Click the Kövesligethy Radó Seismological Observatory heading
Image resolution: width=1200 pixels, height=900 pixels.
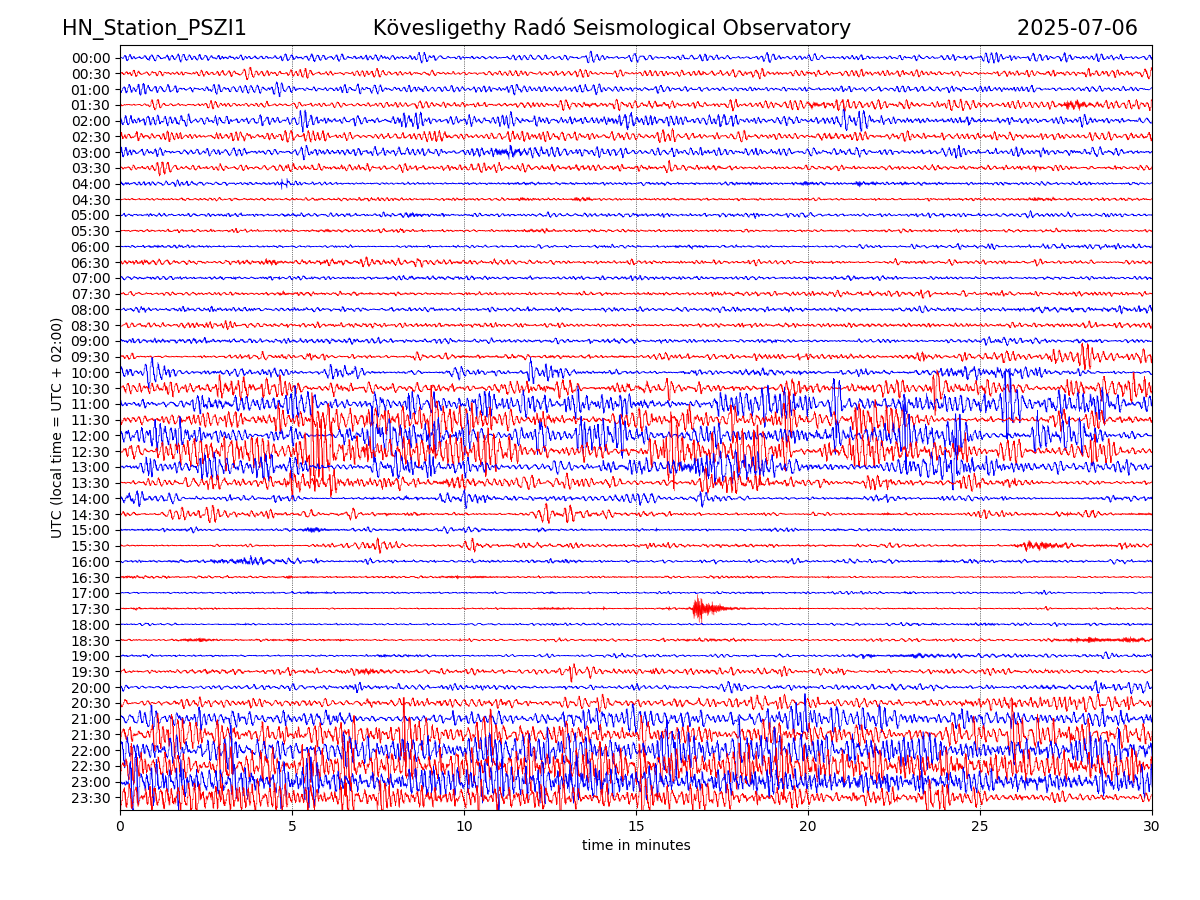click(x=611, y=28)
